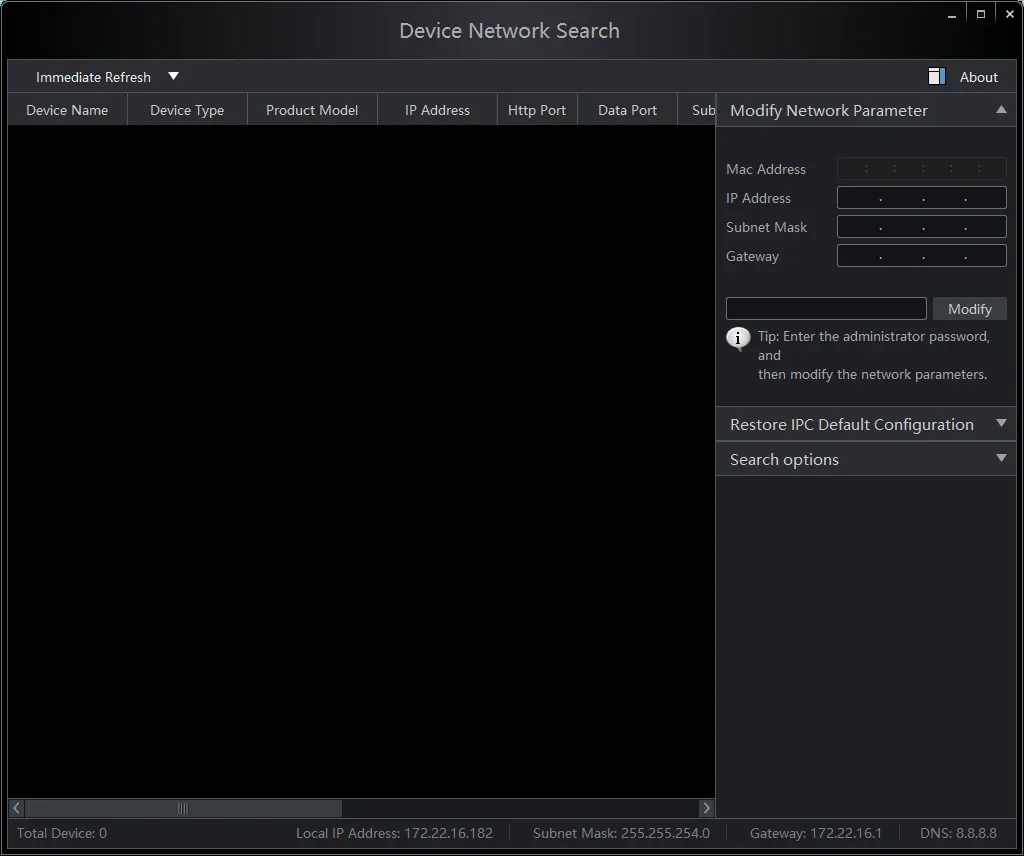Click the administrator password input field
This screenshot has width=1024, height=856.
click(826, 308)
